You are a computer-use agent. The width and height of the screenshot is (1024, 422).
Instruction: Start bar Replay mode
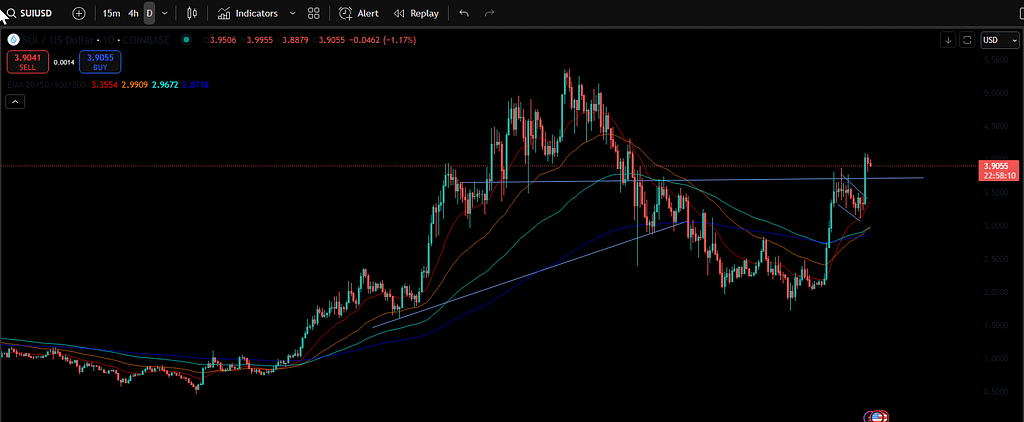click(416, 14)
